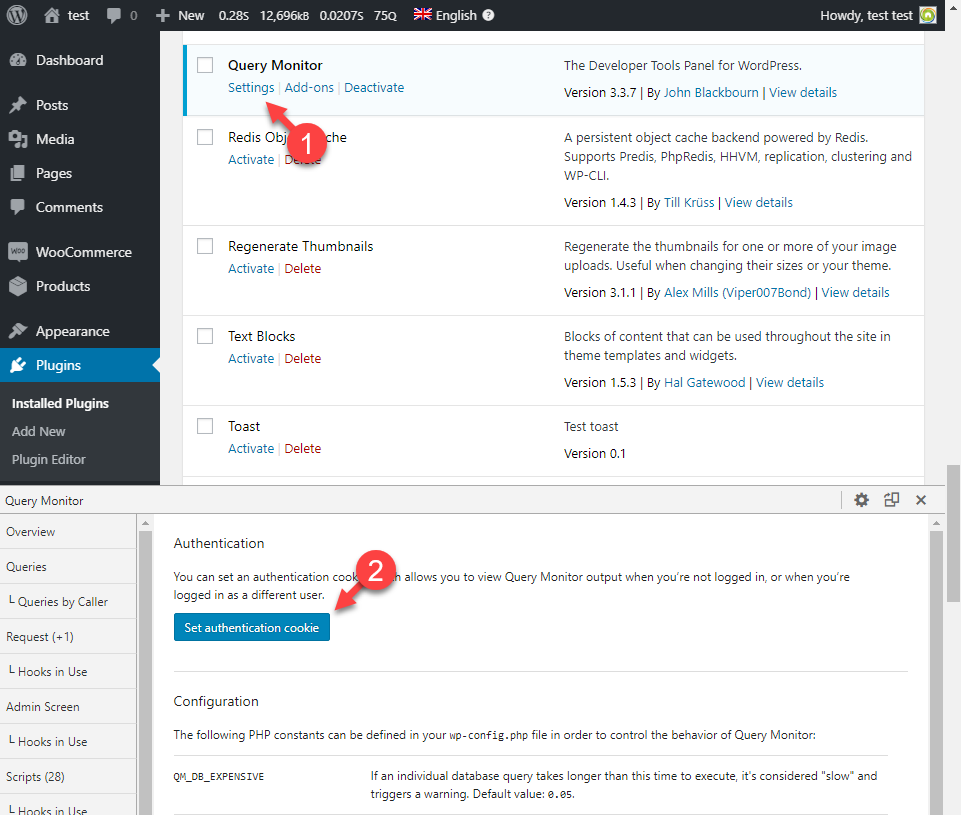961x815 pixels.
Task: View details for Regenerate Thumbnails
Action: click(855, 292)
